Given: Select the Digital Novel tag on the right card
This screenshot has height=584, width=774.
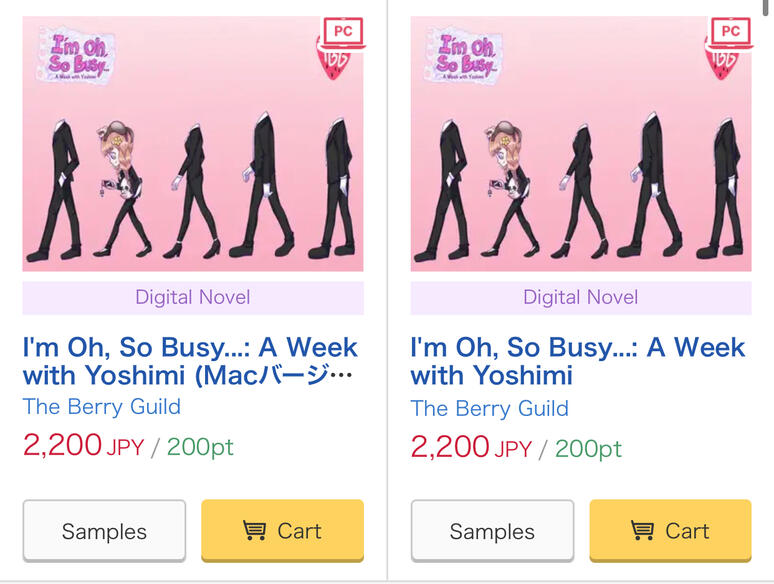Looking at the screenshot, I should pos(581,297).
